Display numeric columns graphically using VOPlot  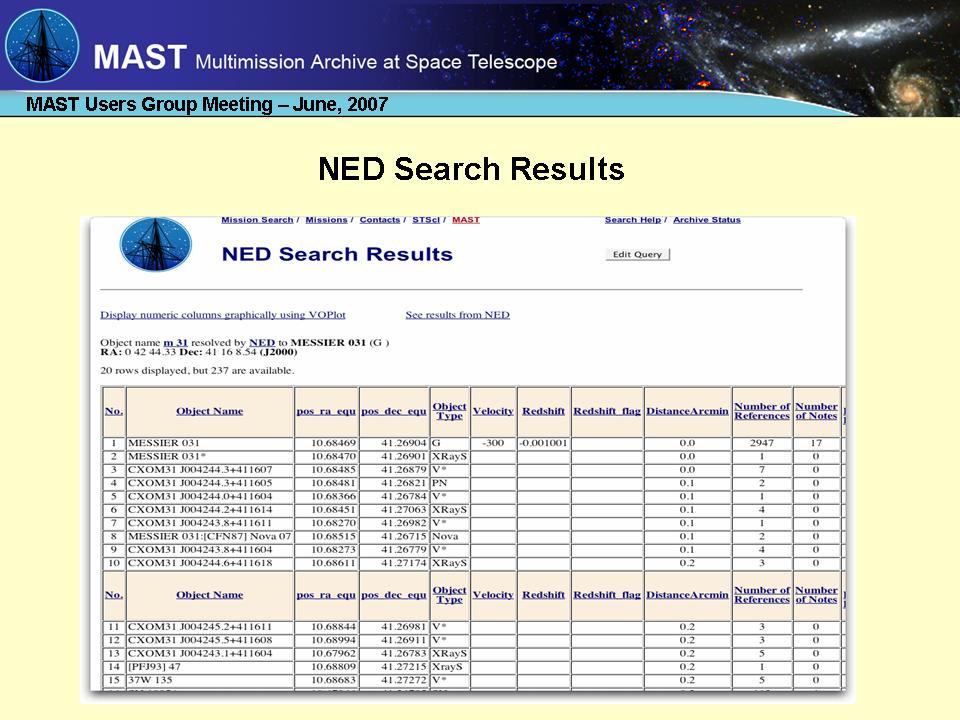point(223,315)
